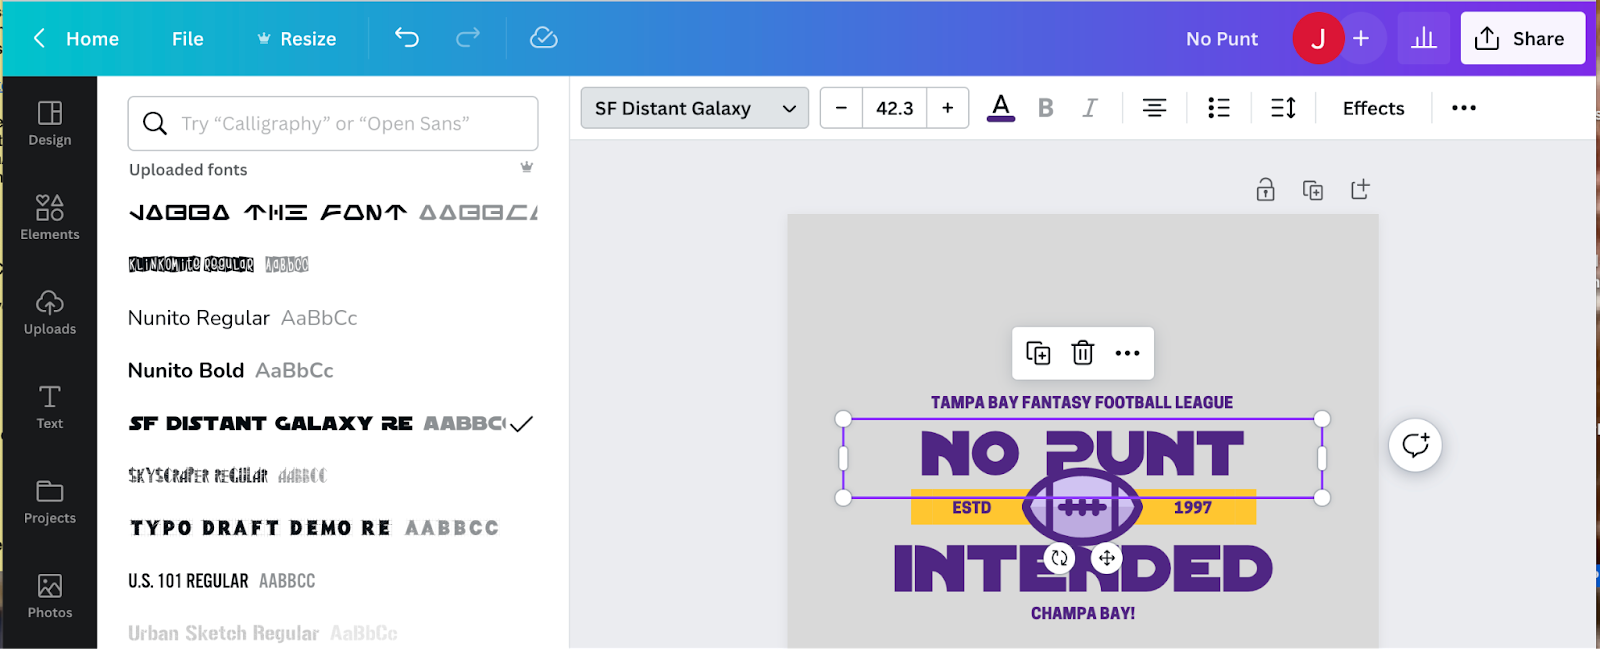This screenshot has width=1600, height=649.
Task: Select SF Distant Galaxy Regular font
Action: click(x=333, y=423)
